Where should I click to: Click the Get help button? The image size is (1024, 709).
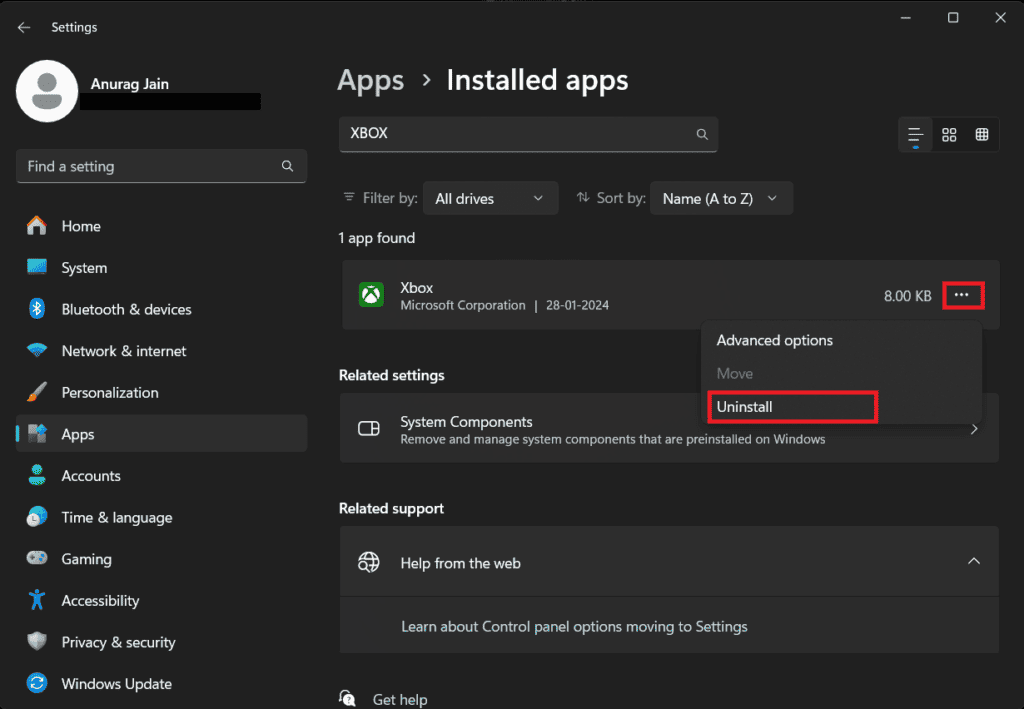pos(399,698)
